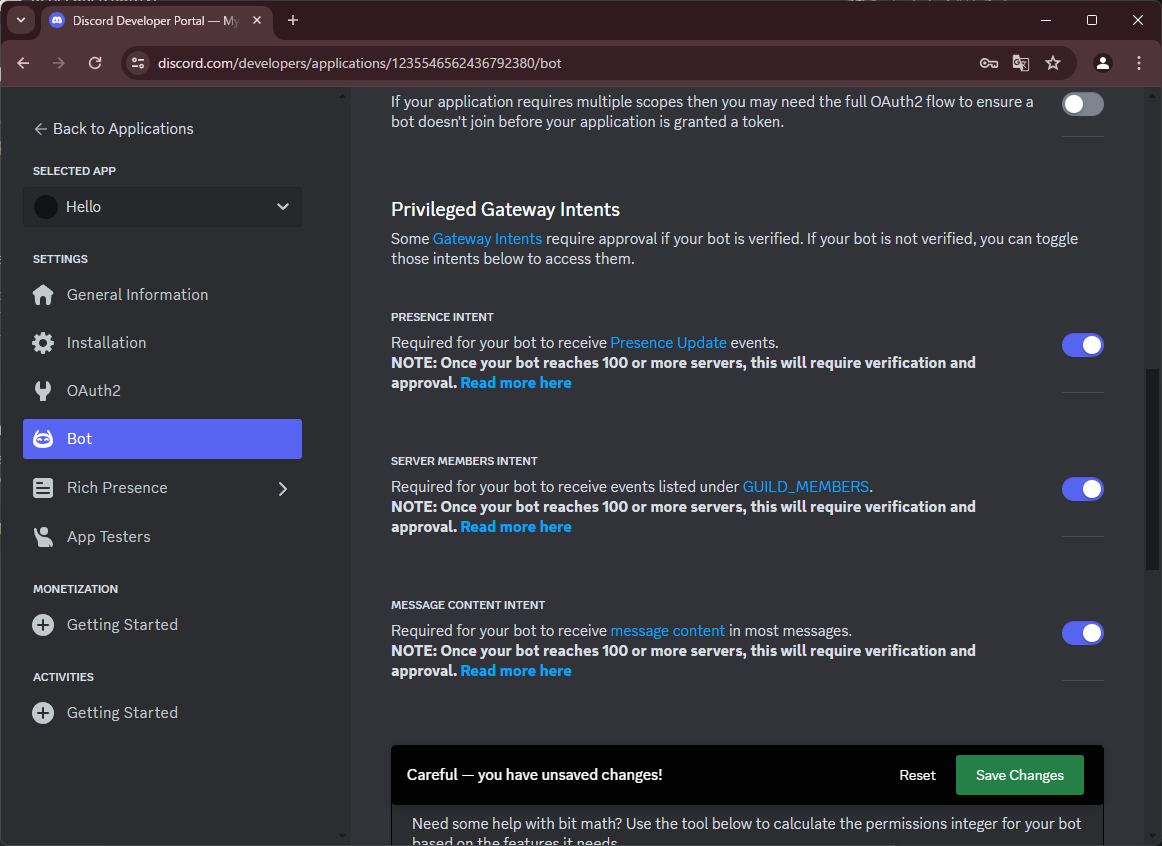Select the Bot robot icon
The height and width of the screenshot is (846, 1162).
pos(43,438)
